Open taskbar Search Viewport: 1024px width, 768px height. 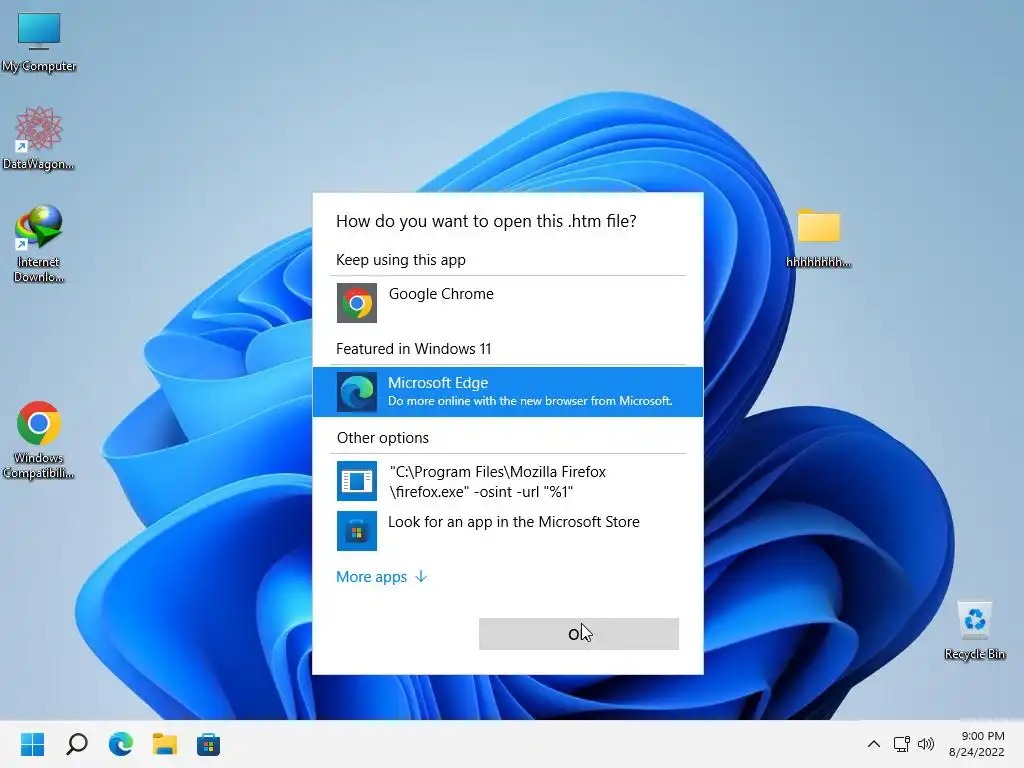76,744
